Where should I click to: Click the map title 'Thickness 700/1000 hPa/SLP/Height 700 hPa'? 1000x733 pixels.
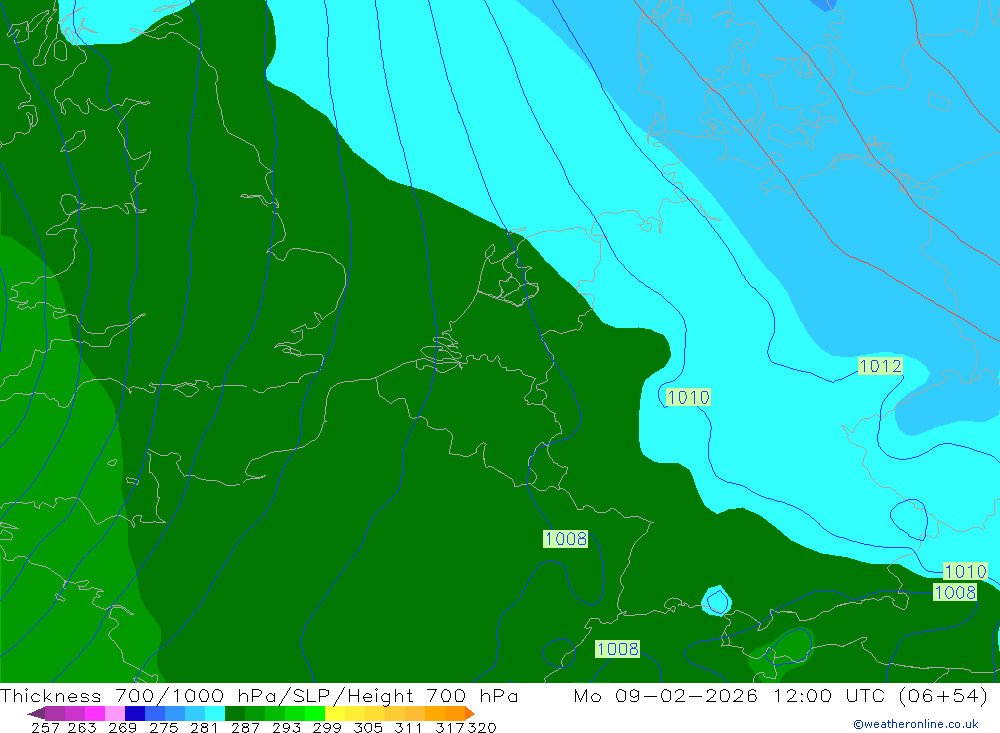[x=259, y=695]
